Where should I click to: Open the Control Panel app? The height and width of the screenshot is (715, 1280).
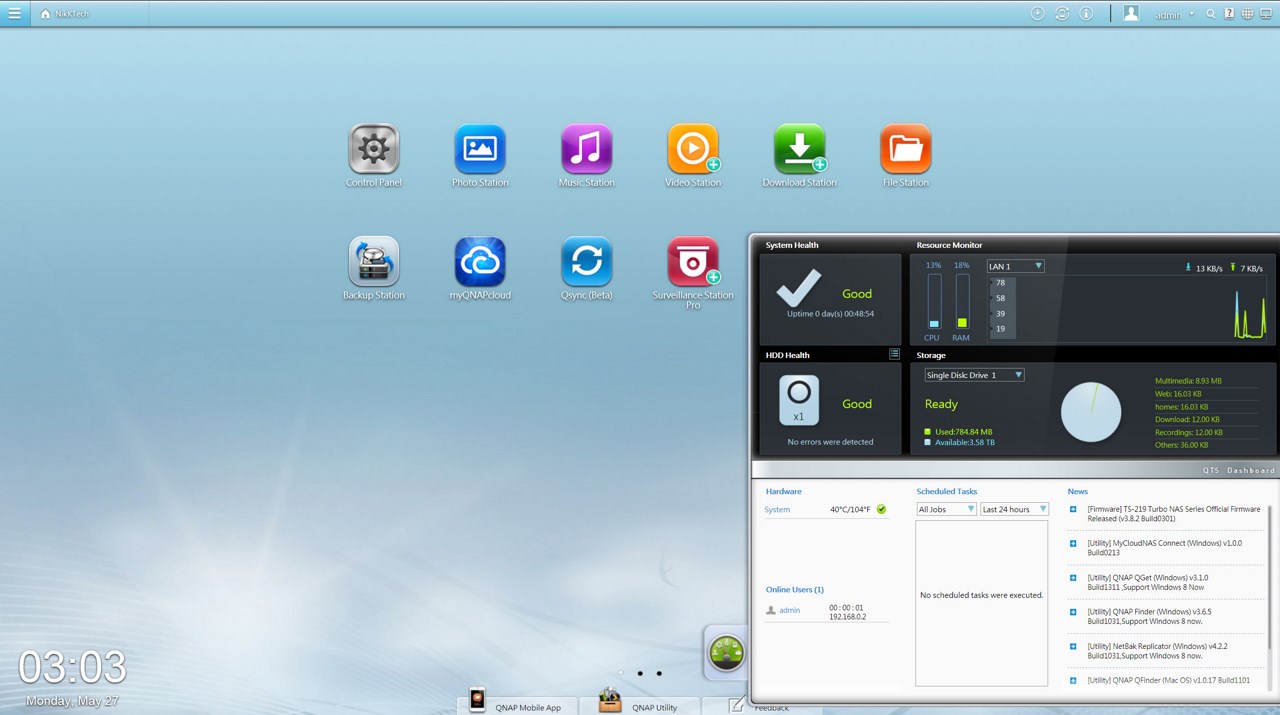tap(374, 149)
